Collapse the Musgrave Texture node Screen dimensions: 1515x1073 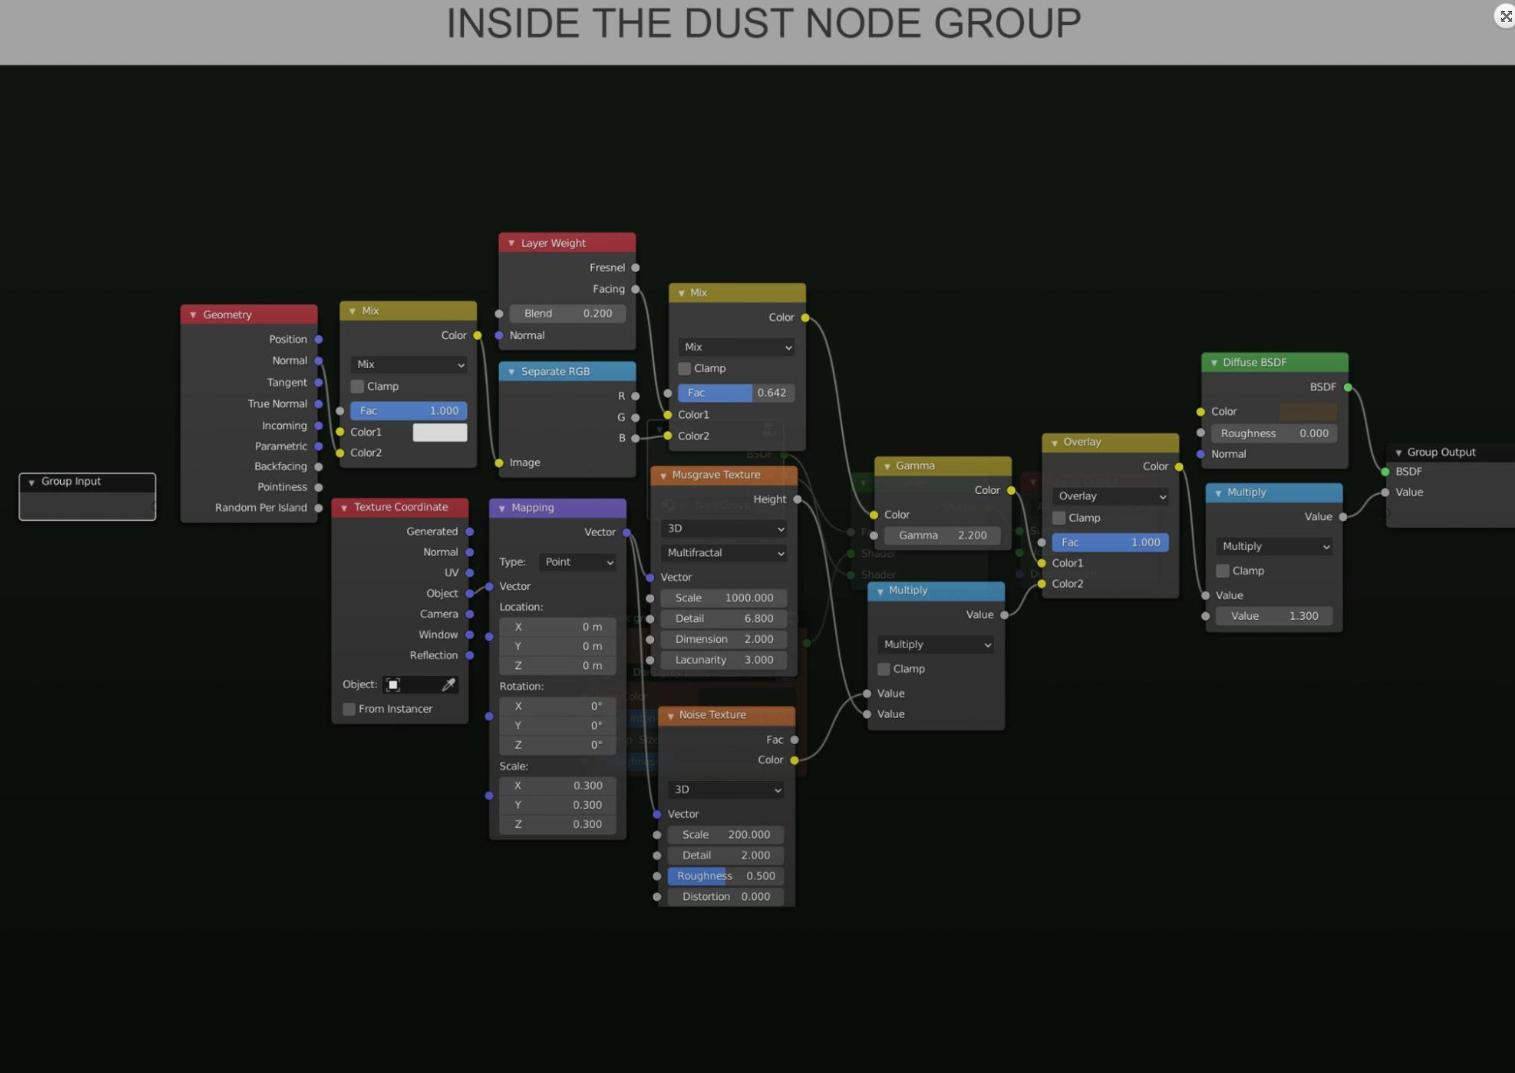point(663,476)
